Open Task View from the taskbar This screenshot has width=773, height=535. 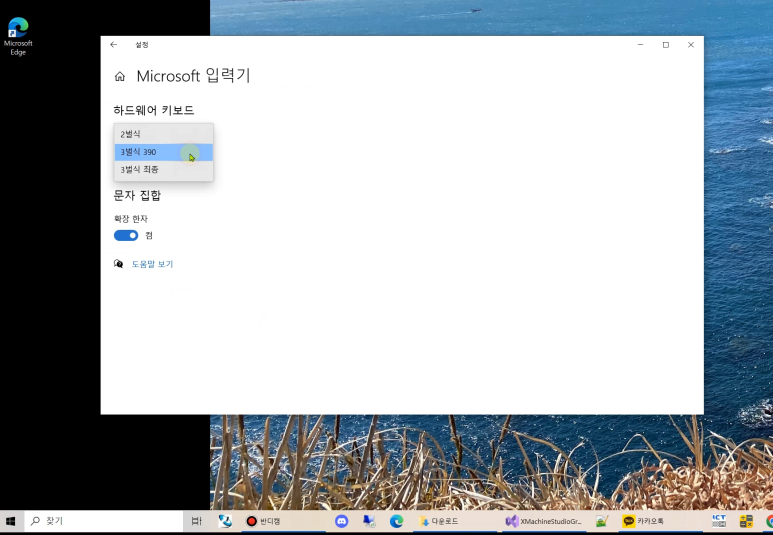[196, 521]
